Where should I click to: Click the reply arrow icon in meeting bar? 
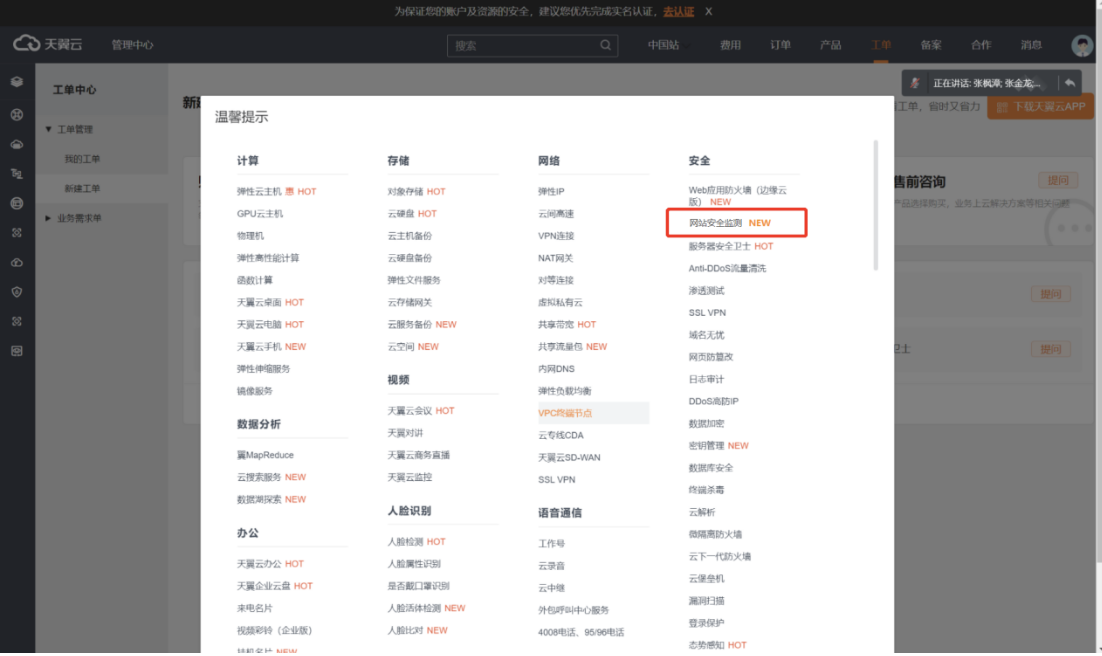coord(1069,83)
